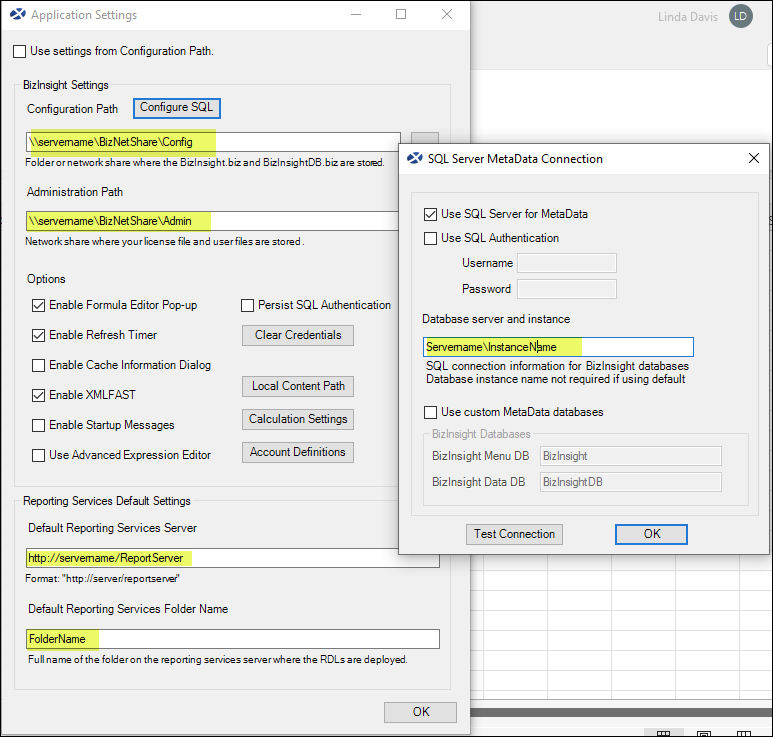Viewport: 773px width, 737px height.
Task: Click the Linda Davis account name
Action: 688,17
